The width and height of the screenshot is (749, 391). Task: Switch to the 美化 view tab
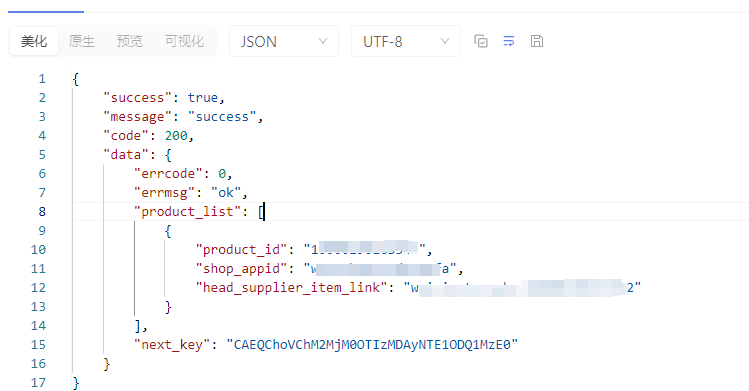34,41
